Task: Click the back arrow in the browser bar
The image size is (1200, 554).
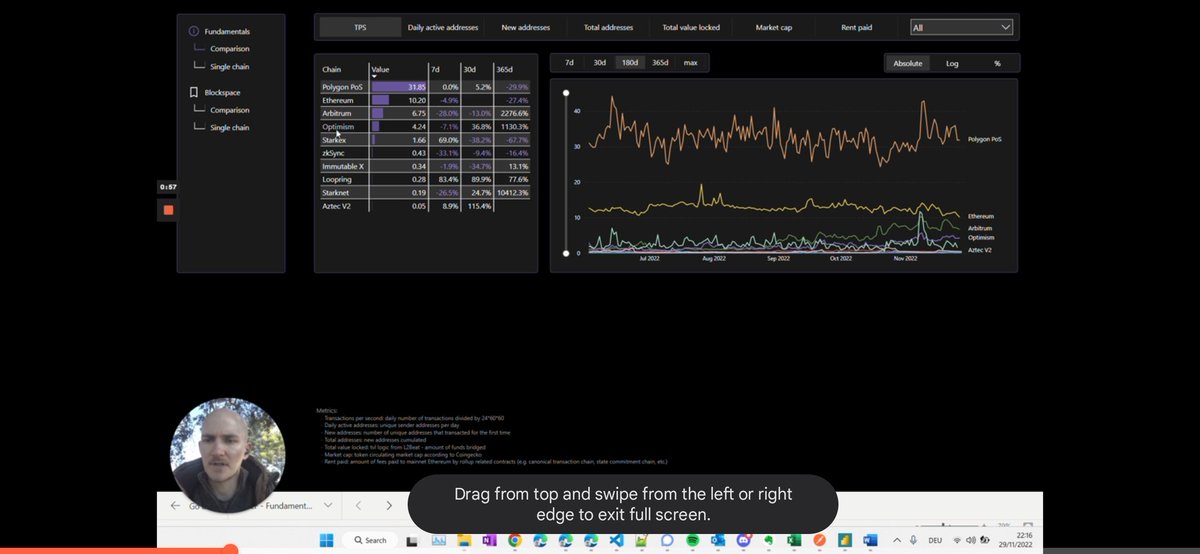Action: click(175, 505)
